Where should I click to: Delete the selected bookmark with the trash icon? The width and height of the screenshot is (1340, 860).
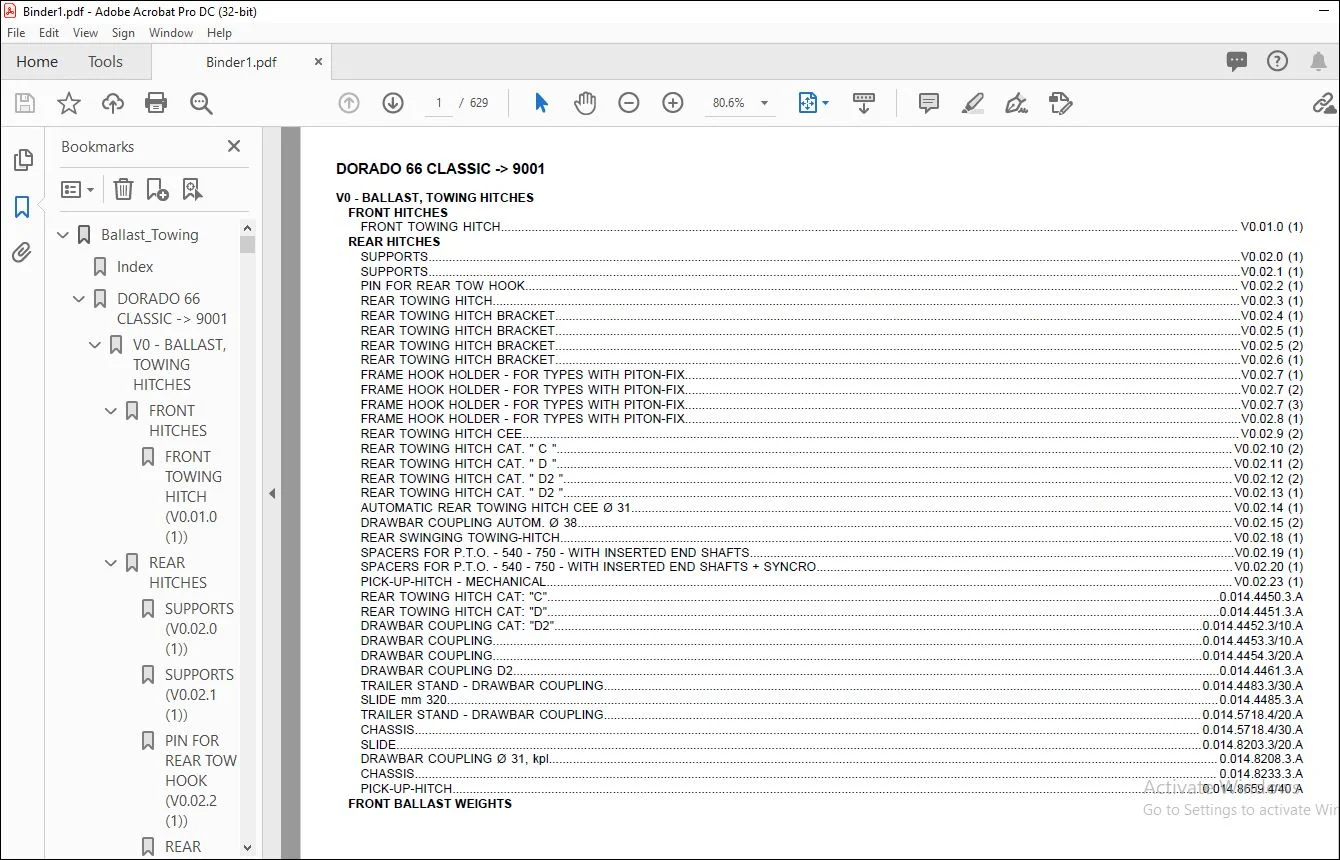coord(123,189)
